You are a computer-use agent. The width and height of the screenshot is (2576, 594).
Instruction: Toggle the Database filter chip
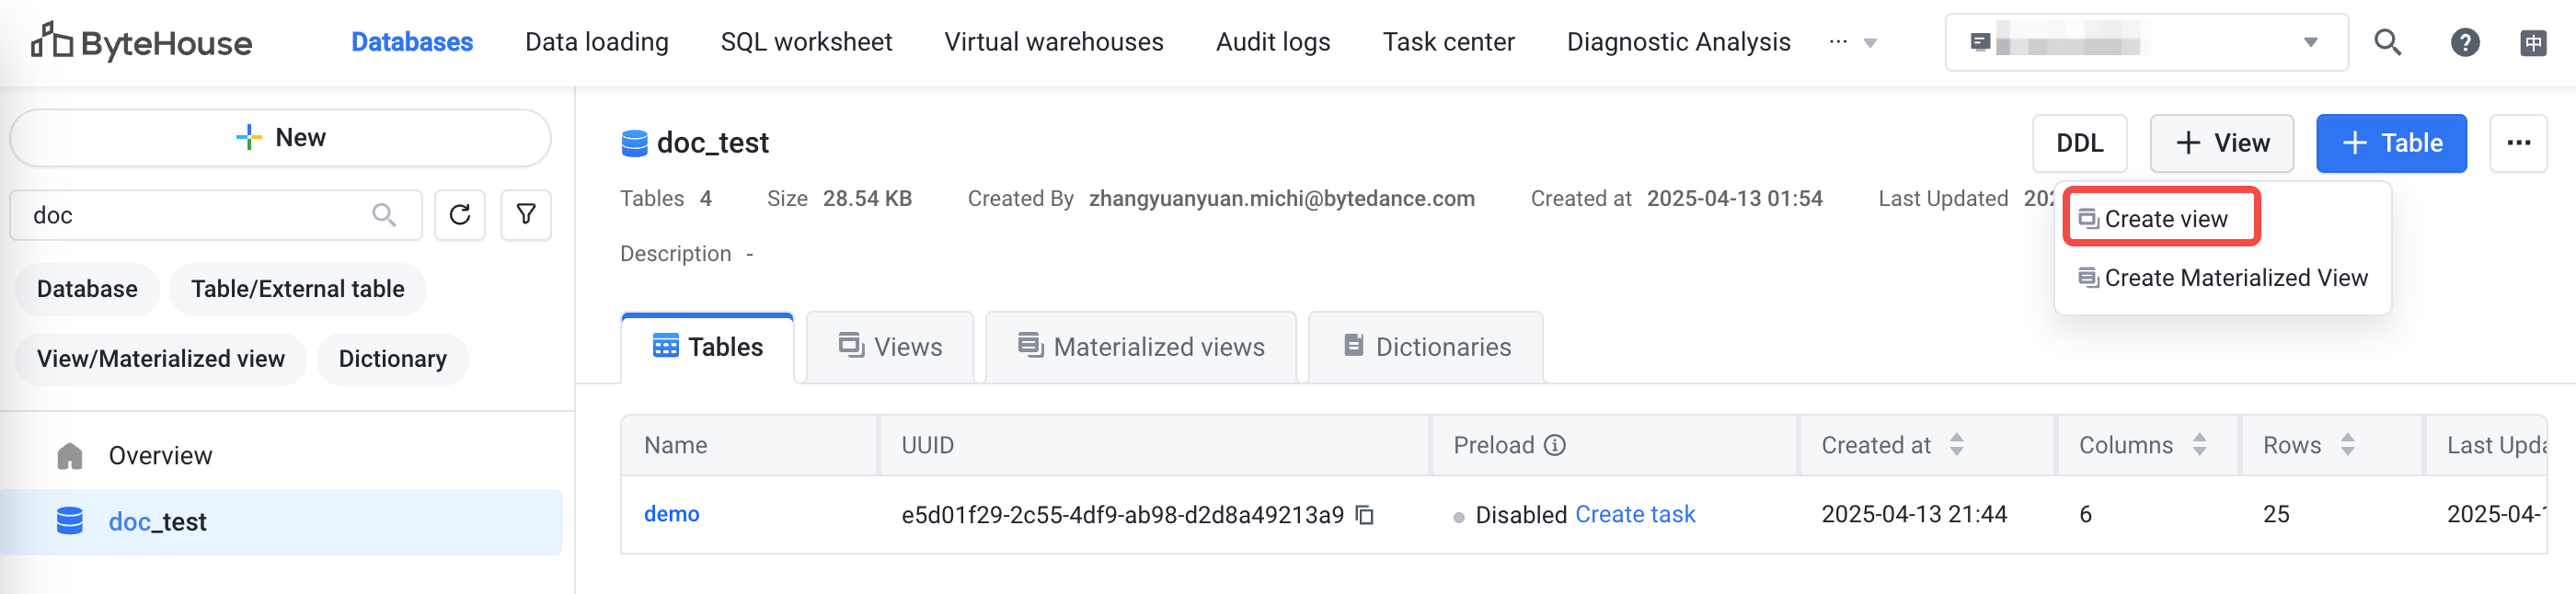[x=87, y=289]
